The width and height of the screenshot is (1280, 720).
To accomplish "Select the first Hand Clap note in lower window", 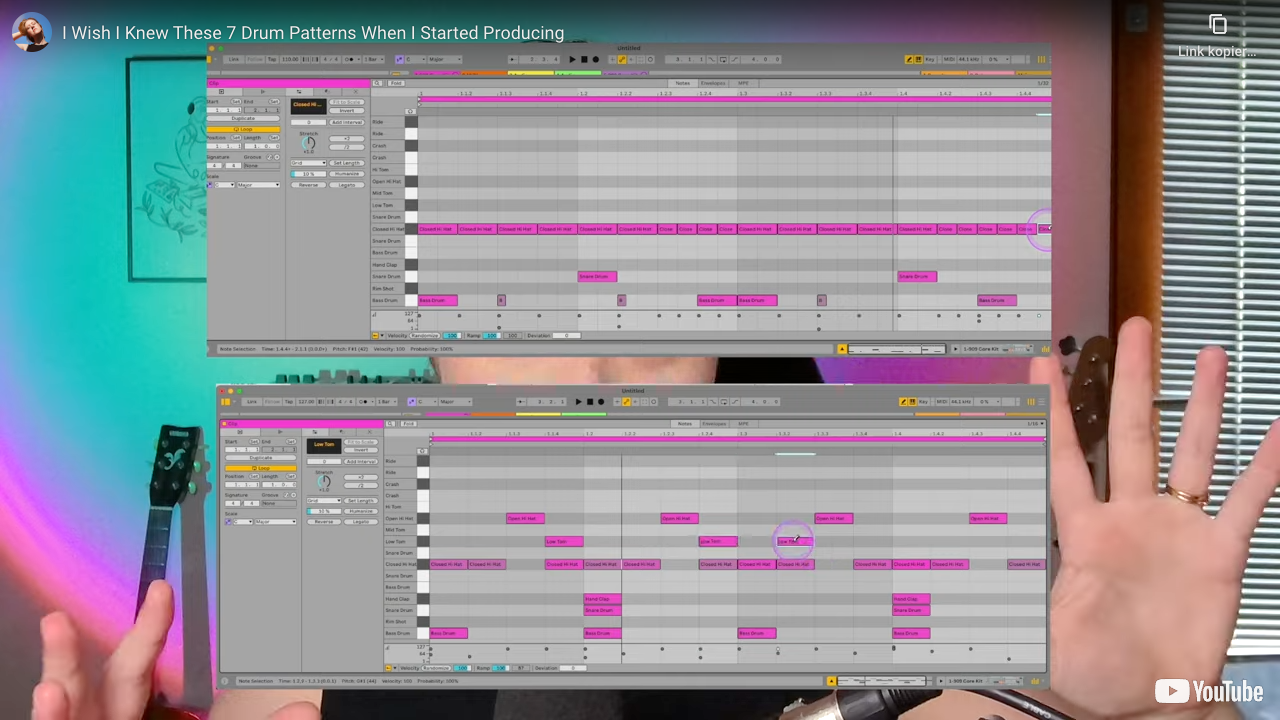I will pos(602,599).
